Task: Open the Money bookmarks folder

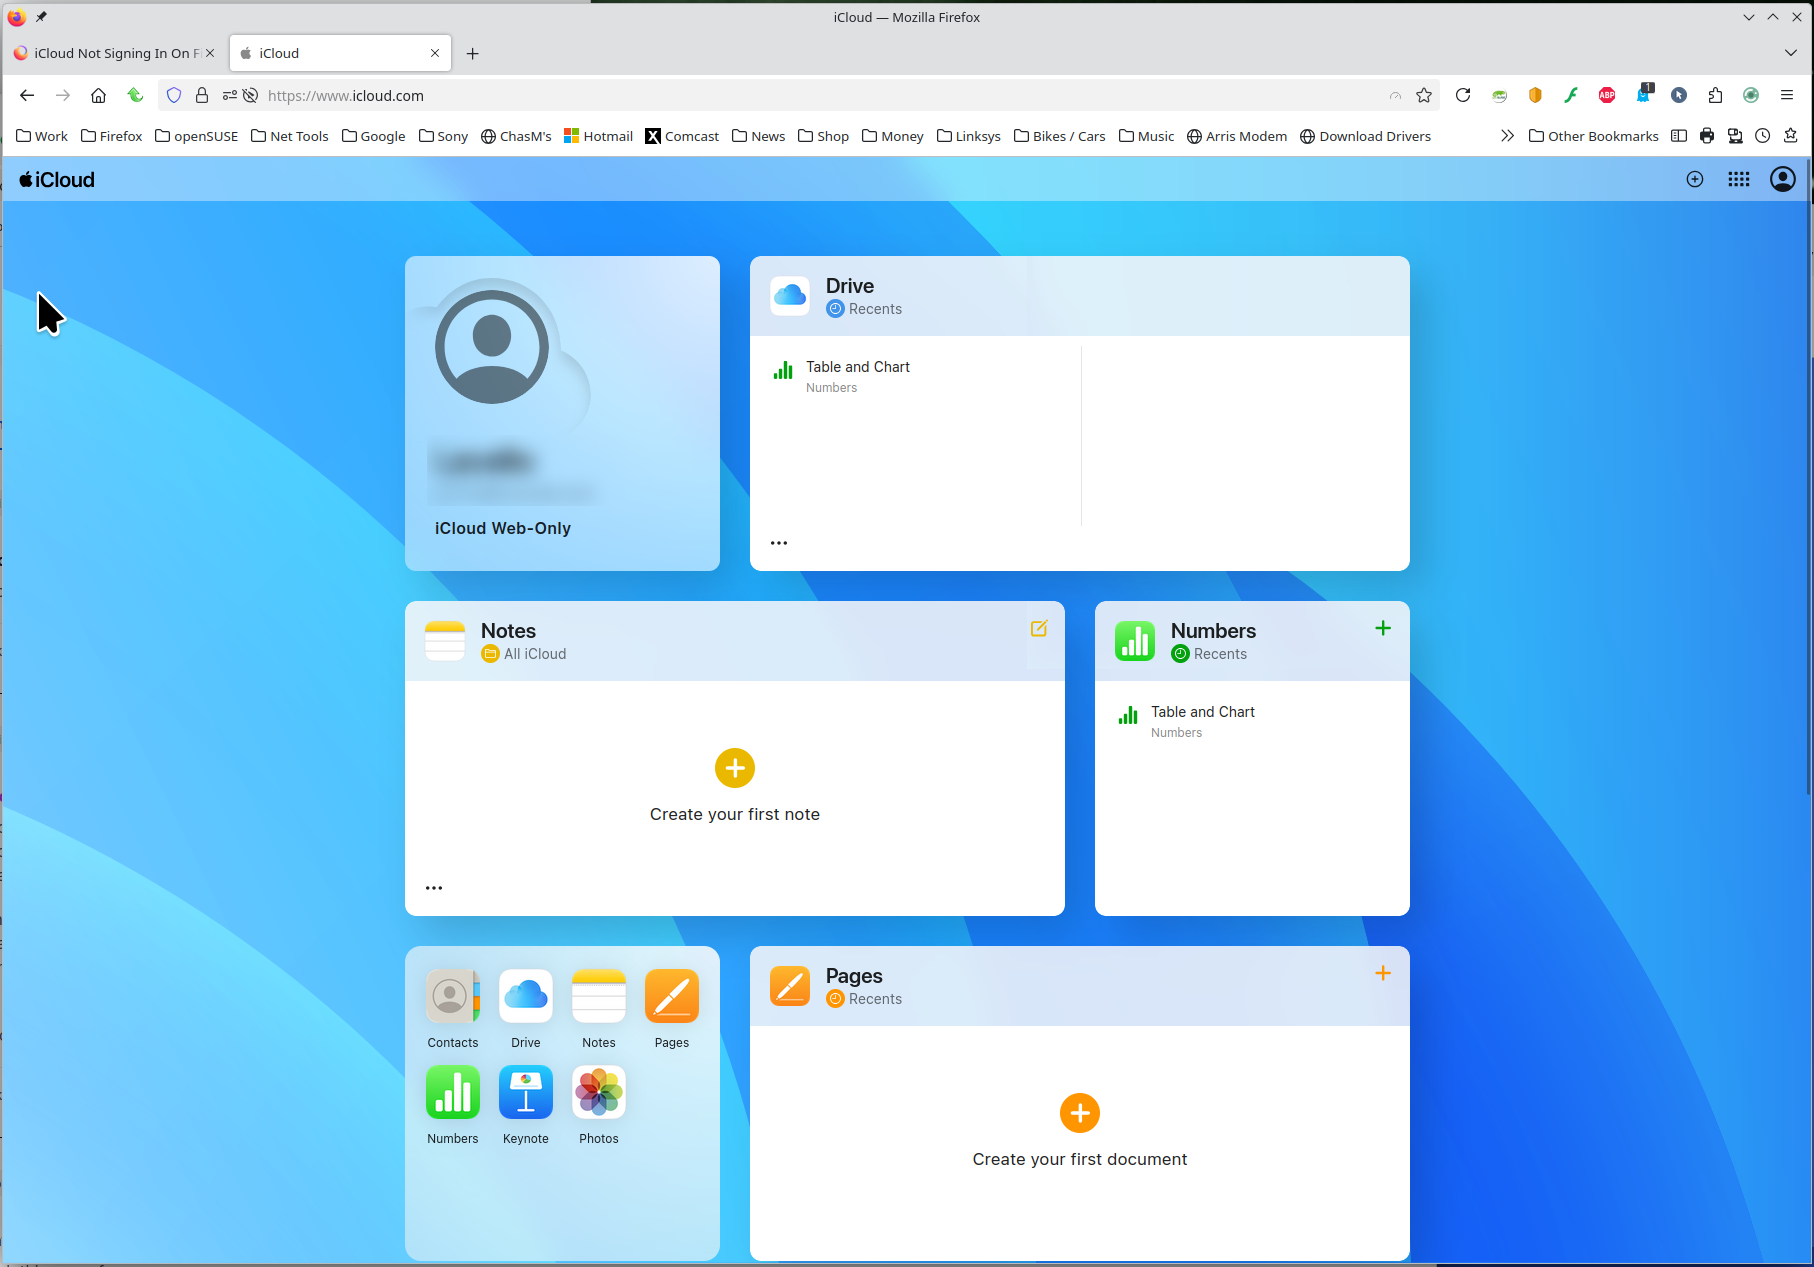Action: 893,136
